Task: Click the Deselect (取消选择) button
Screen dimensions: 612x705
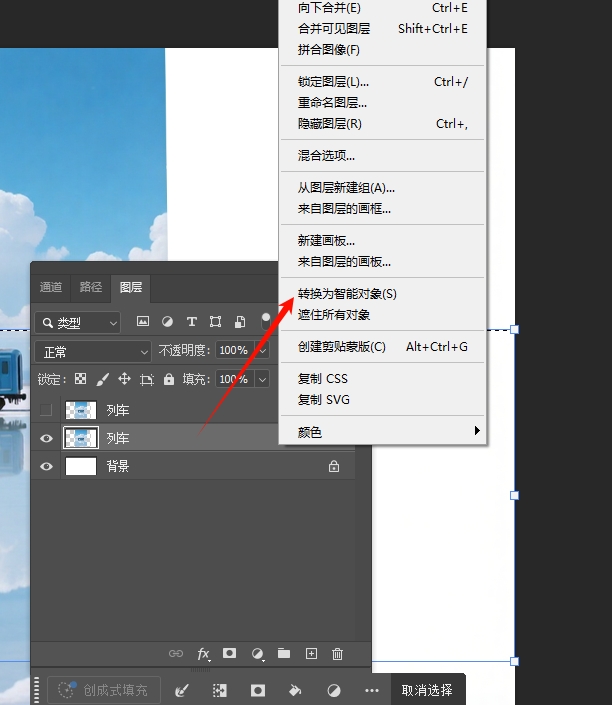Action: click(427, 690)
